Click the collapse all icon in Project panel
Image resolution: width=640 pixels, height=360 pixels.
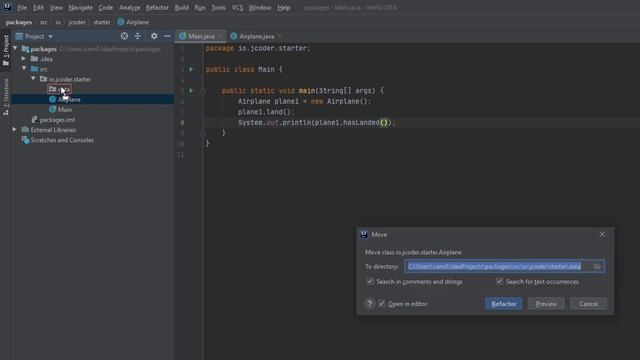(138, 36)
